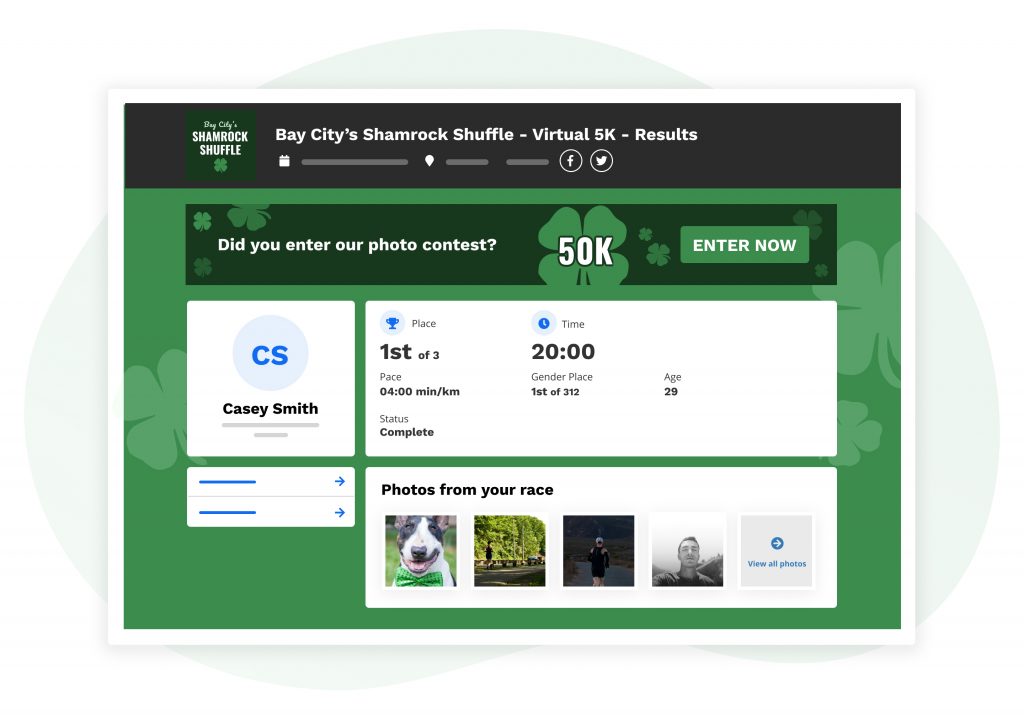
Task: Open the dark road runner photo
Action: (x=598, y=550)
